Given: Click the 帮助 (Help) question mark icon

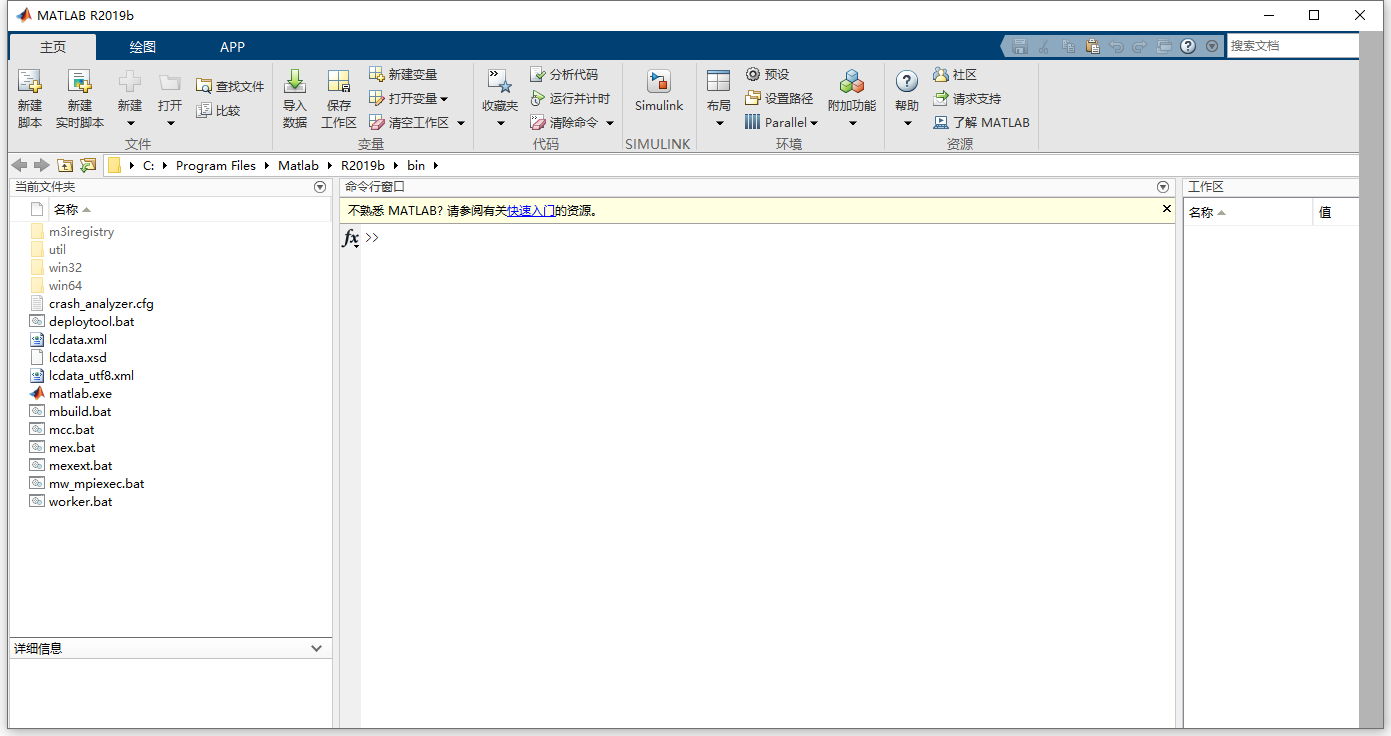Looking at the screenshot, I should tap(907, 82).
